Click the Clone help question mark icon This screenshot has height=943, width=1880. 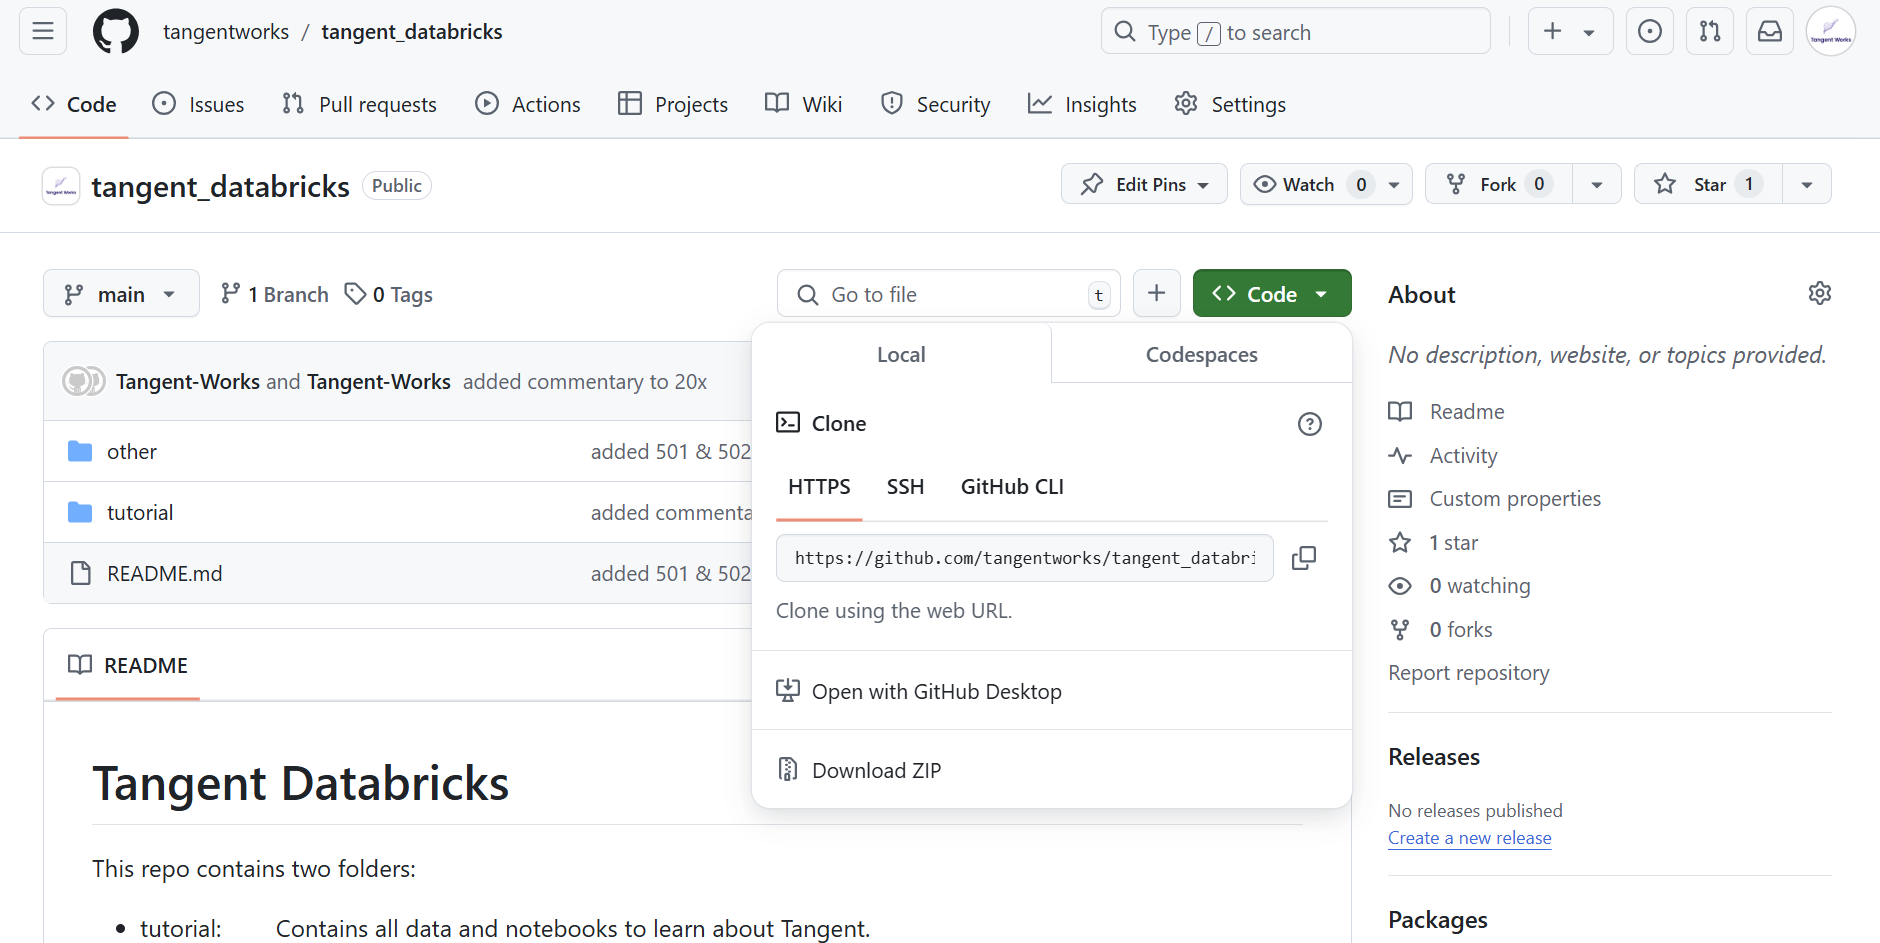tap(1309, 424)
